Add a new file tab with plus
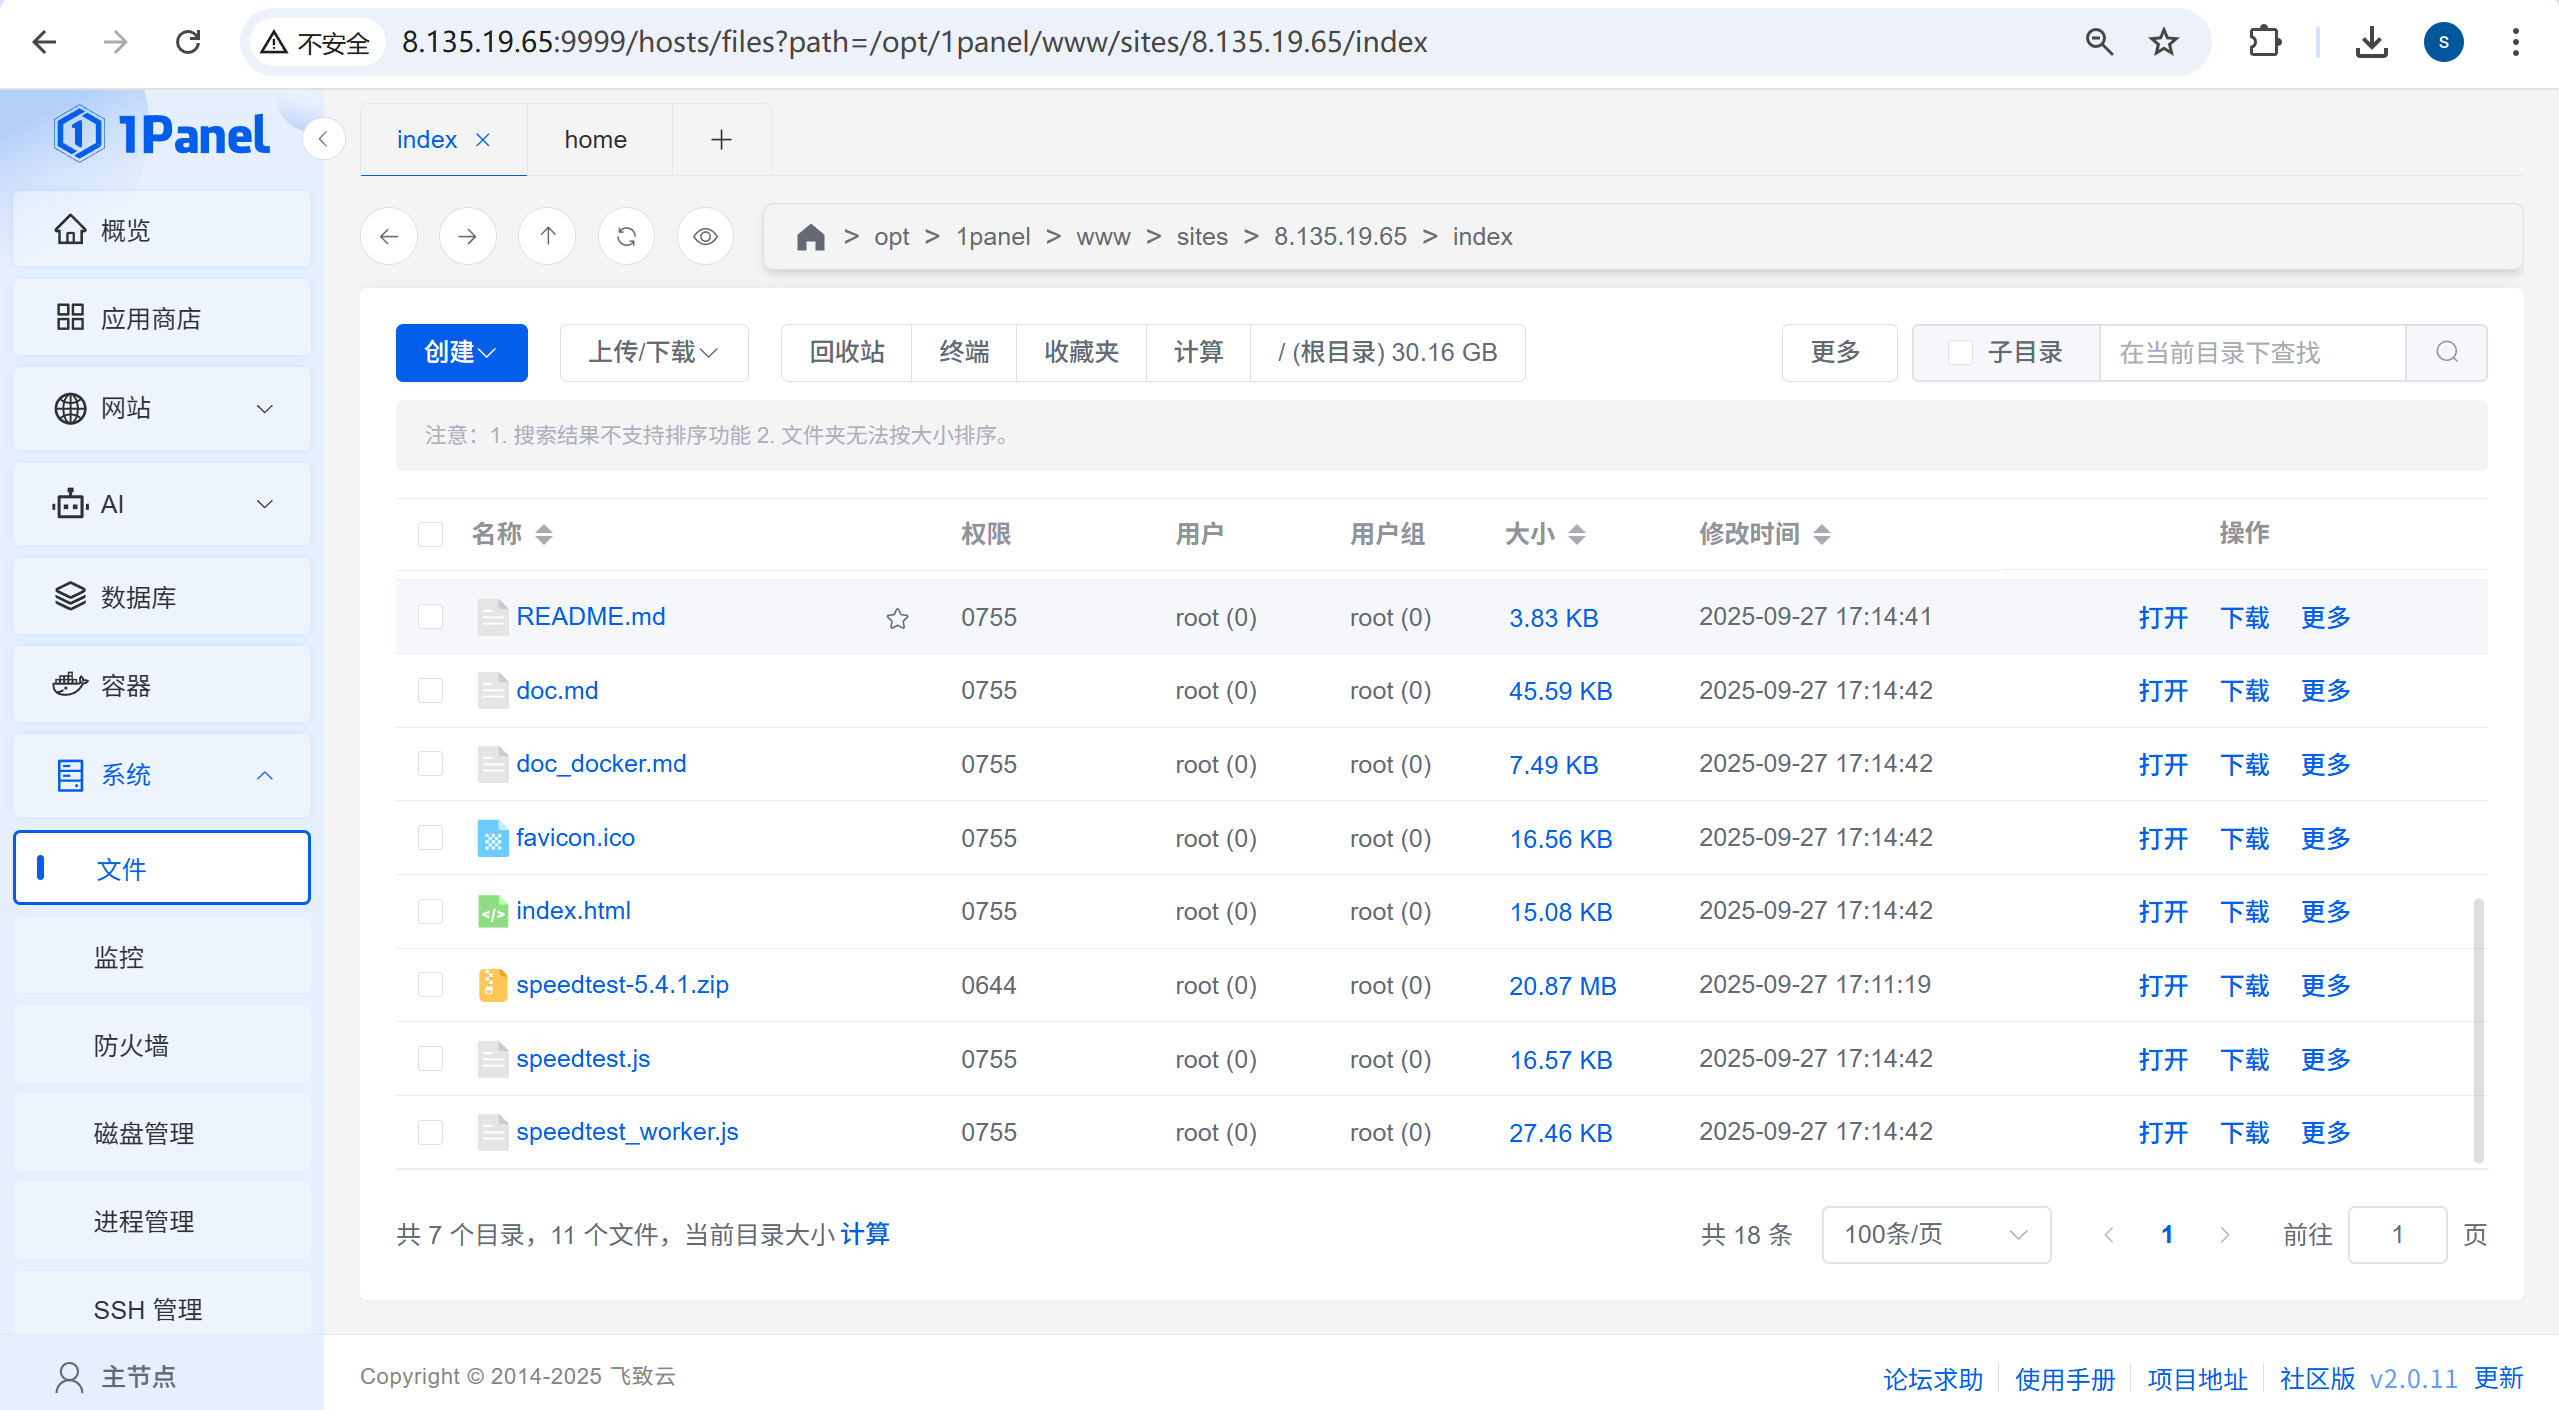Screen dimensions: 2559x1410 click(x=721, y=140)
